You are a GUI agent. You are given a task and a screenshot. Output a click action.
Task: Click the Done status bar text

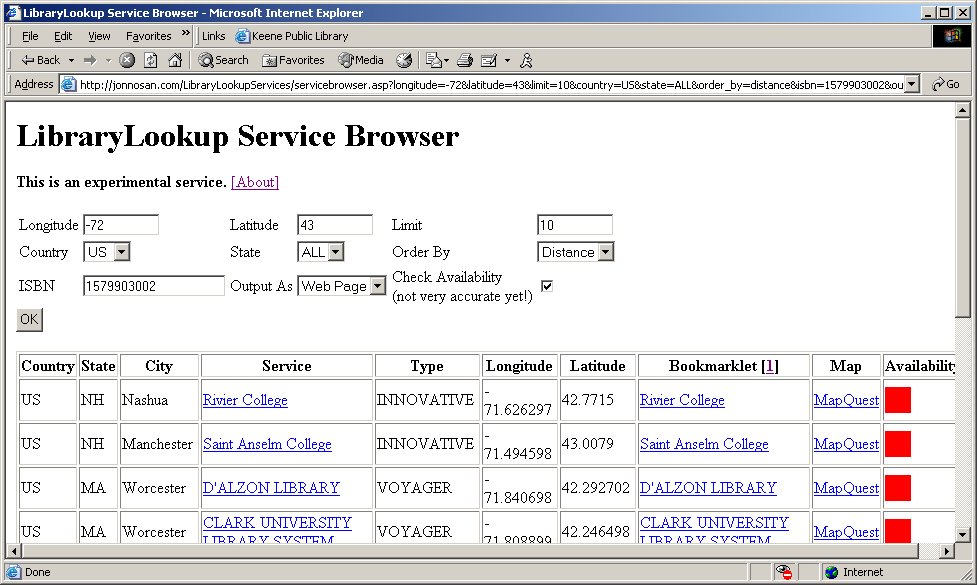[x=37, y=572]
